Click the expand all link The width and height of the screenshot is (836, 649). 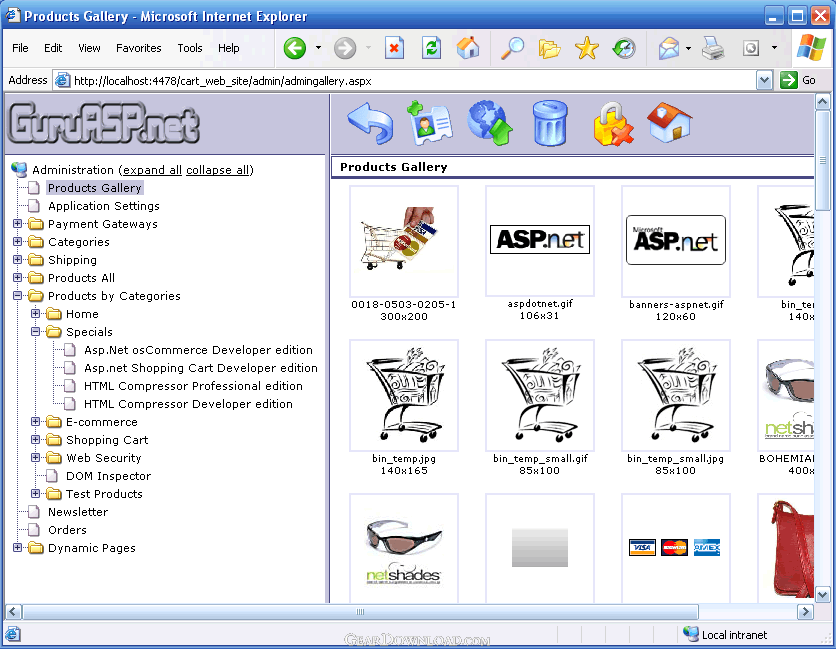pyautogui.click(x=152, y=170)
